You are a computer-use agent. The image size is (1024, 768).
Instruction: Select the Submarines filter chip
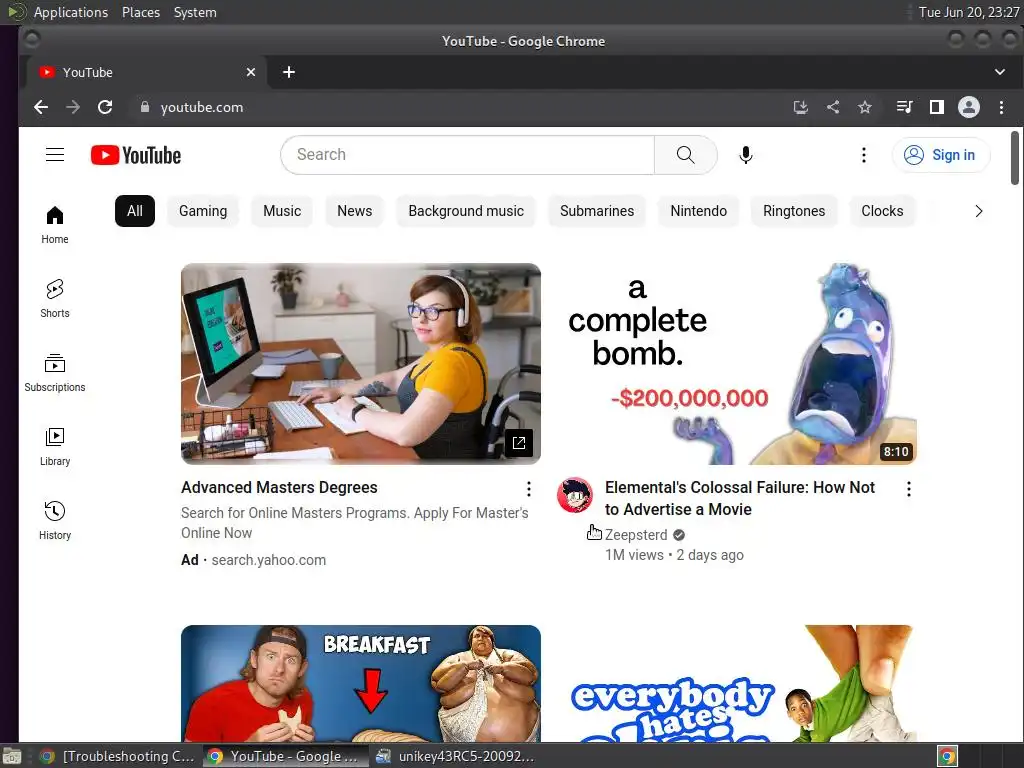tap(597, 211)
